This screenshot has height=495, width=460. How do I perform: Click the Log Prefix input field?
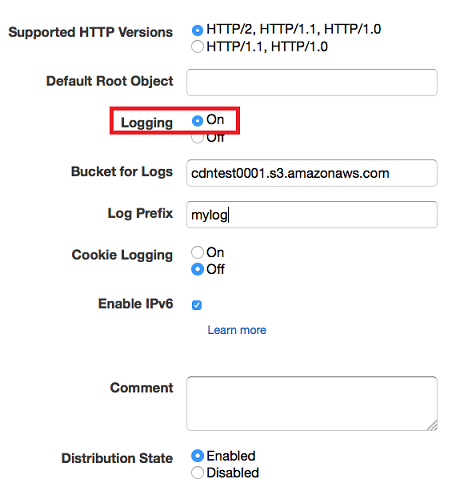pyautogui.click(x=312, y=215)
